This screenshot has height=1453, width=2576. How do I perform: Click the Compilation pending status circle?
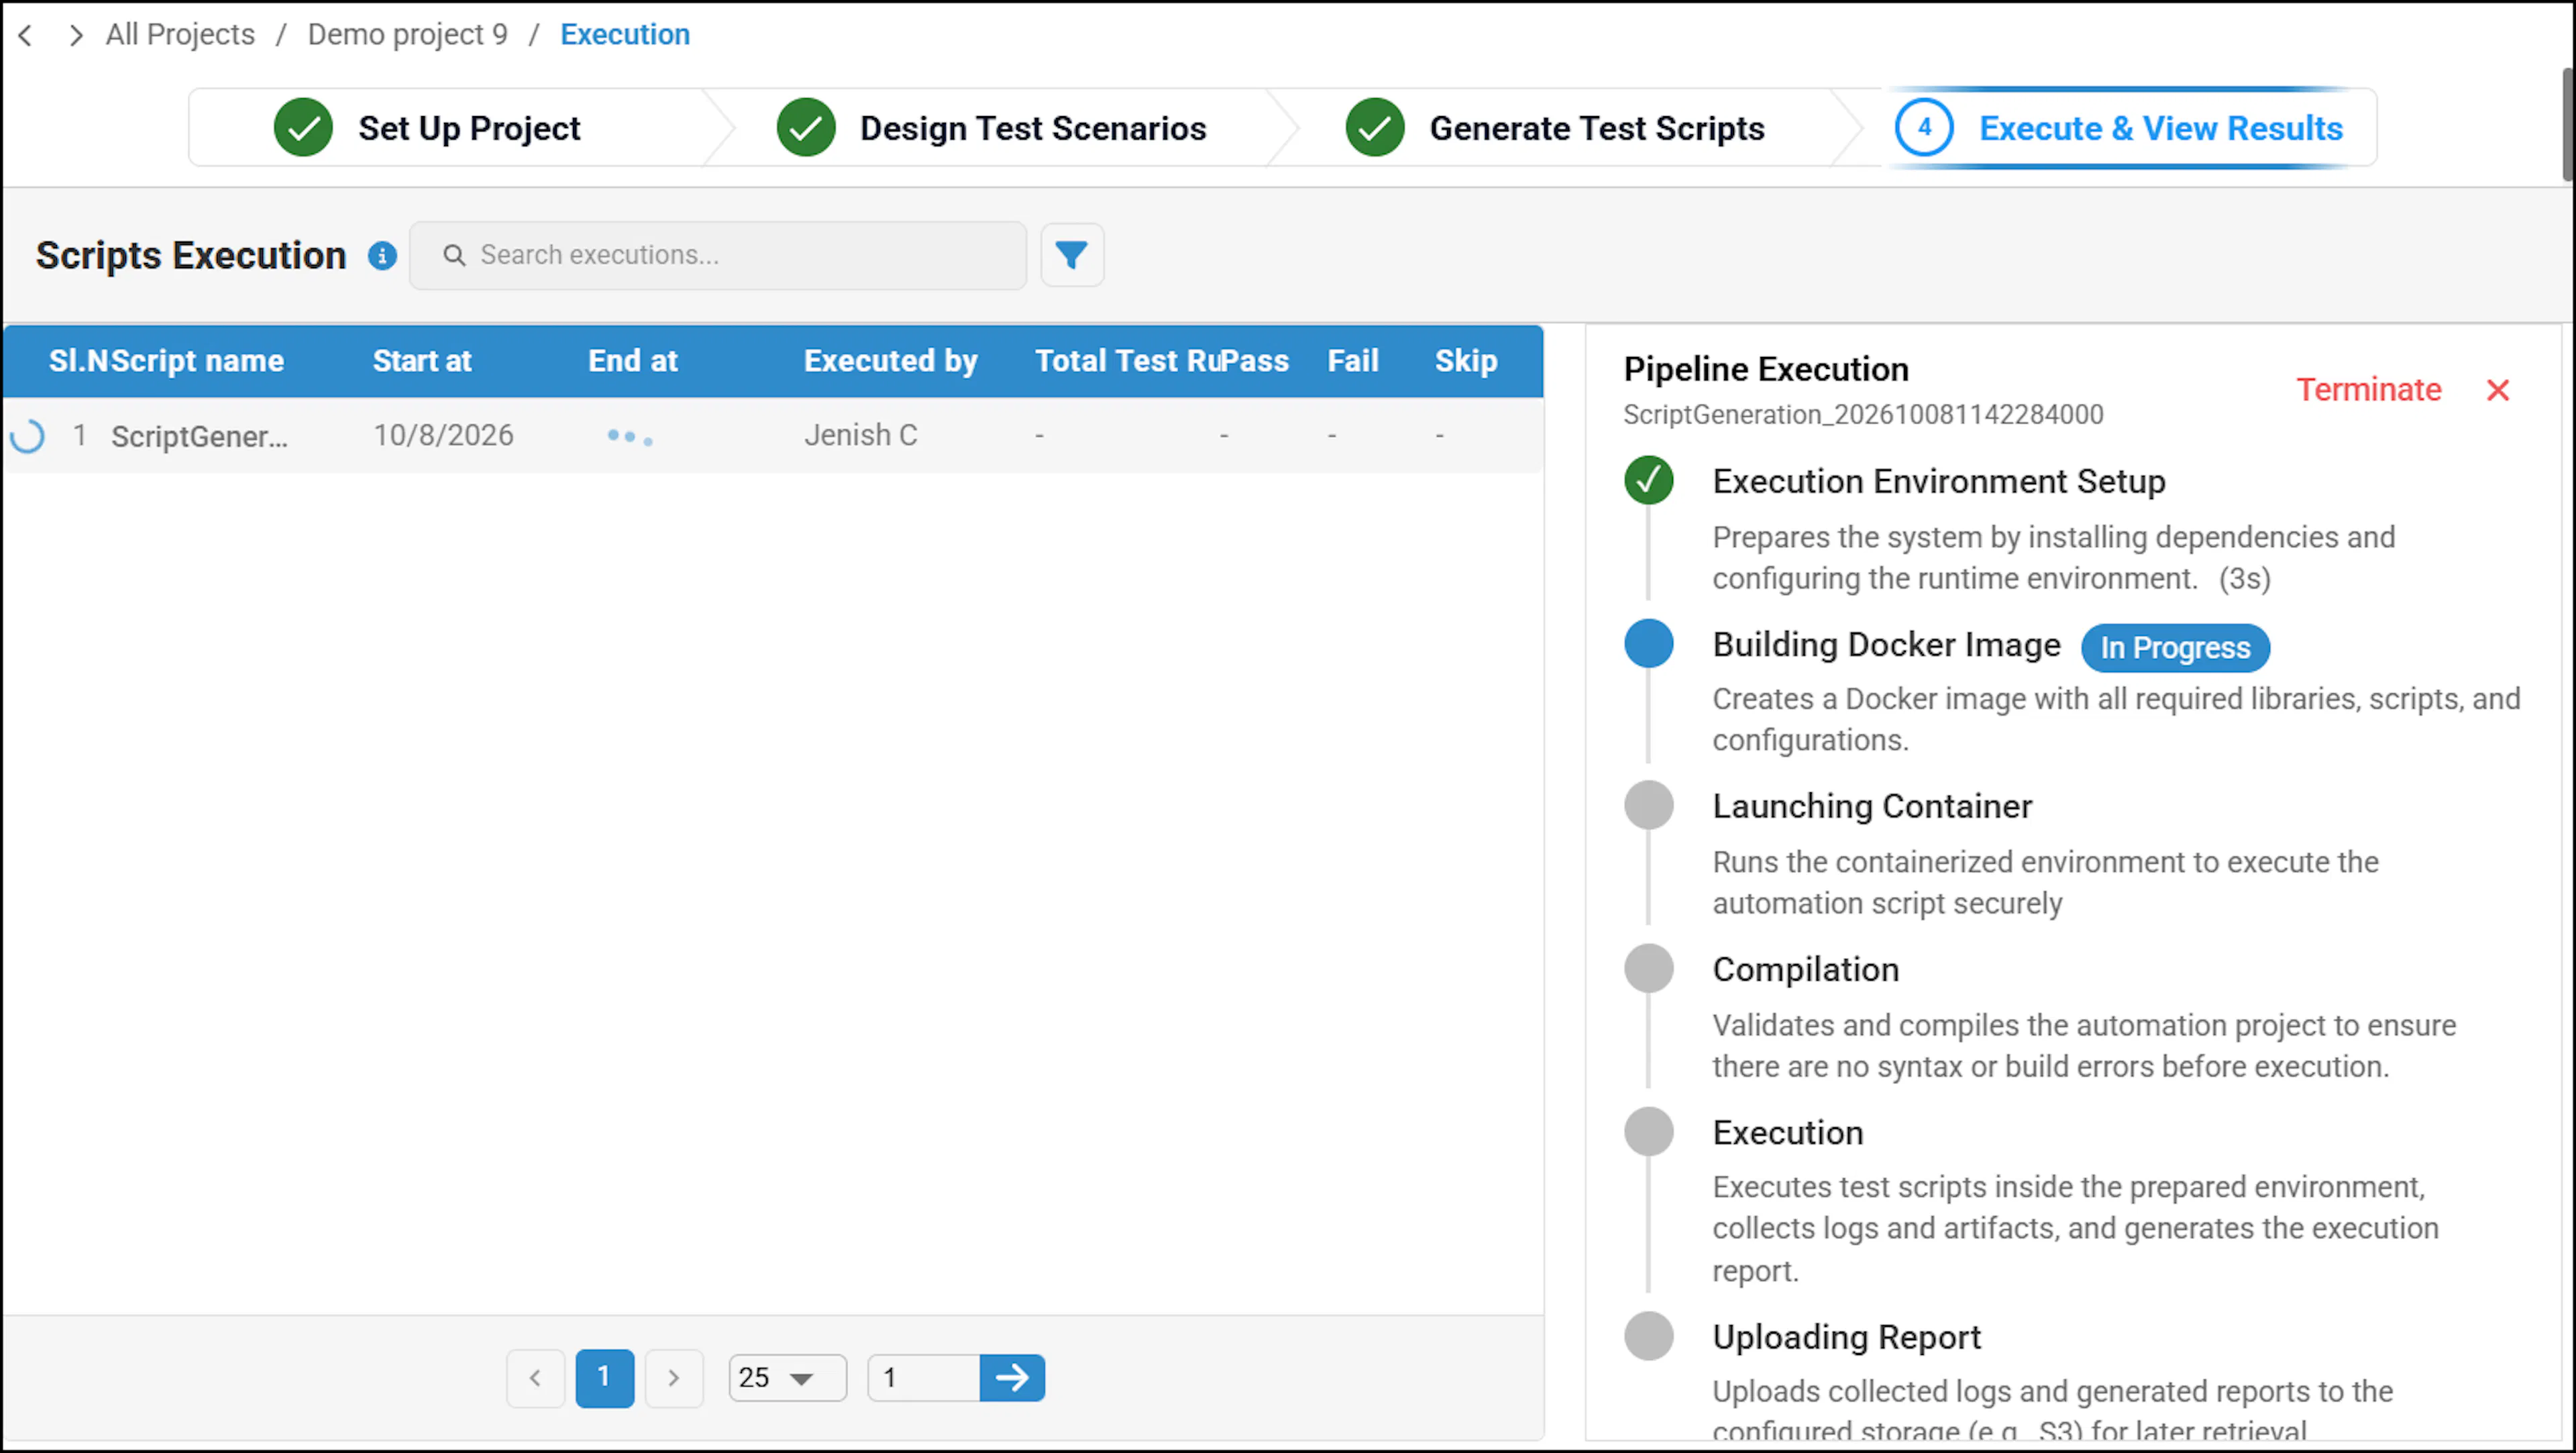(x=1649, y=968)
